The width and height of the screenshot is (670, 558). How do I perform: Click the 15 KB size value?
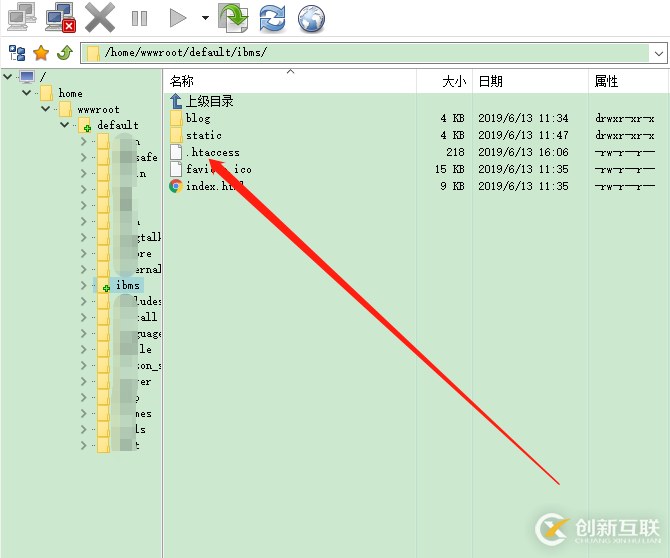coord(450,170)
